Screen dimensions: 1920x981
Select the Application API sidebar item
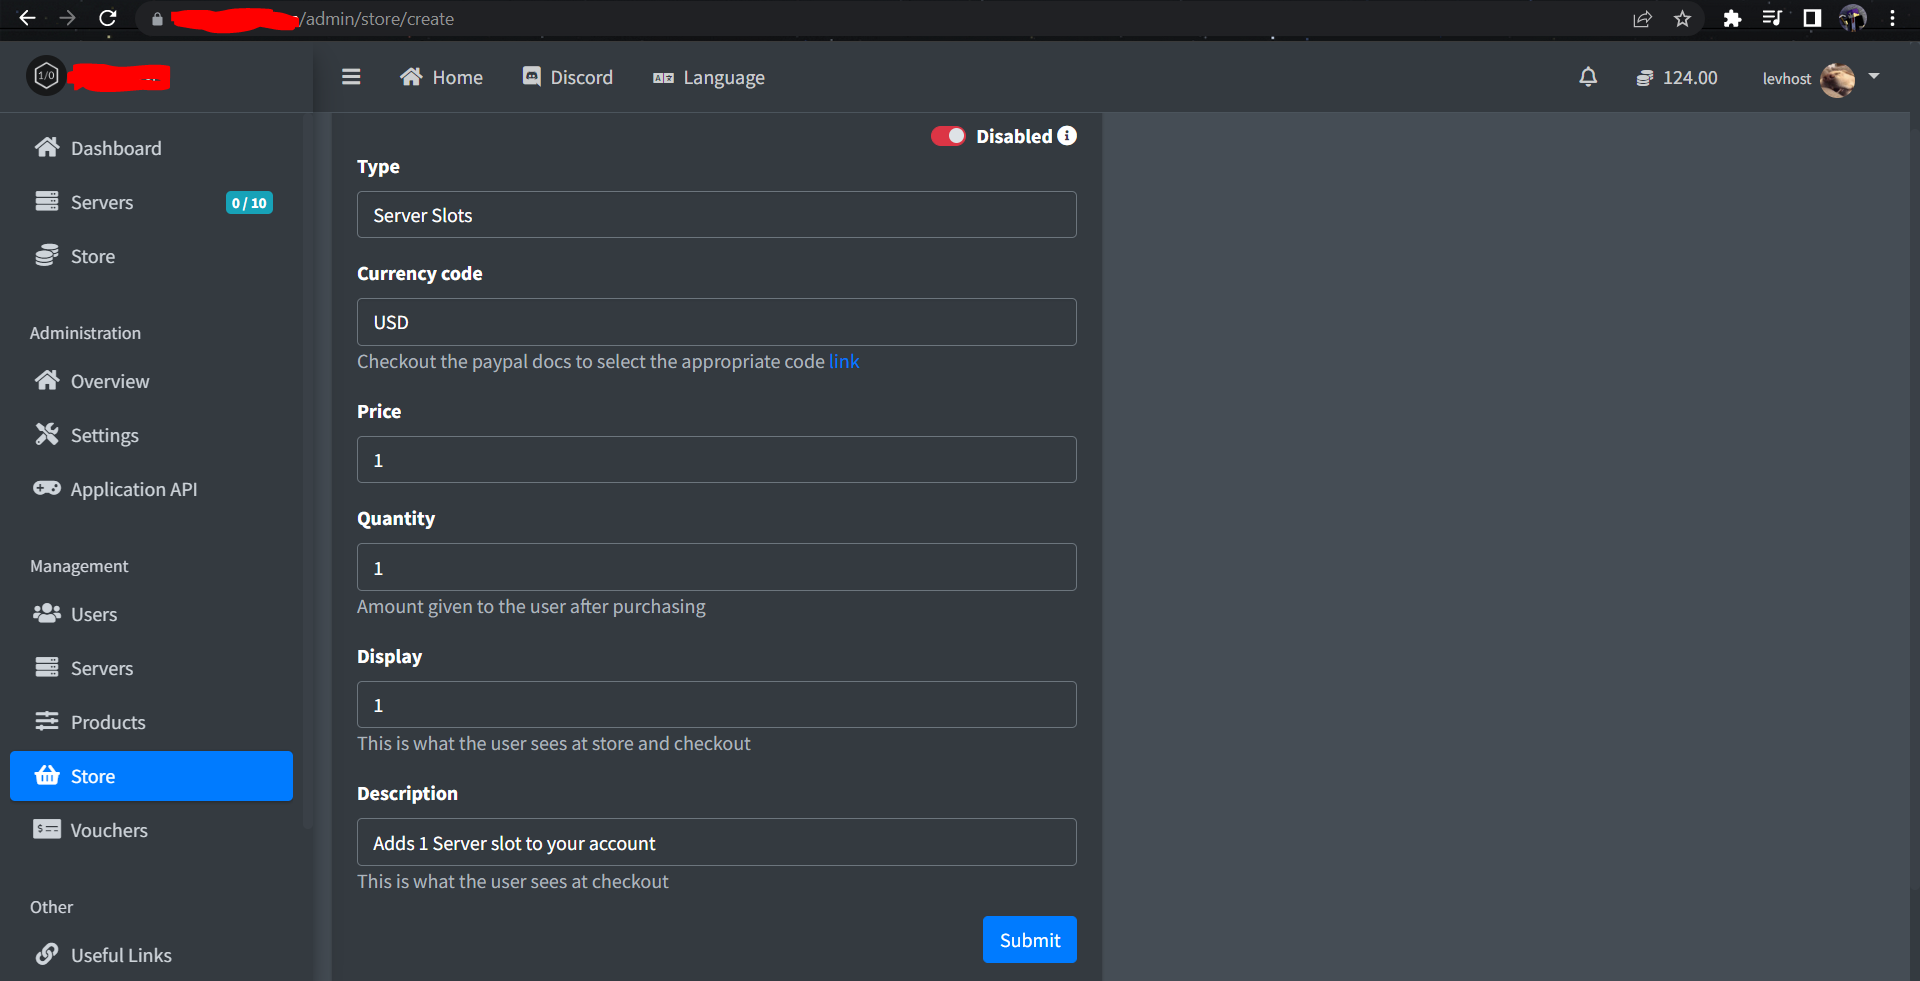coord(134,489)
